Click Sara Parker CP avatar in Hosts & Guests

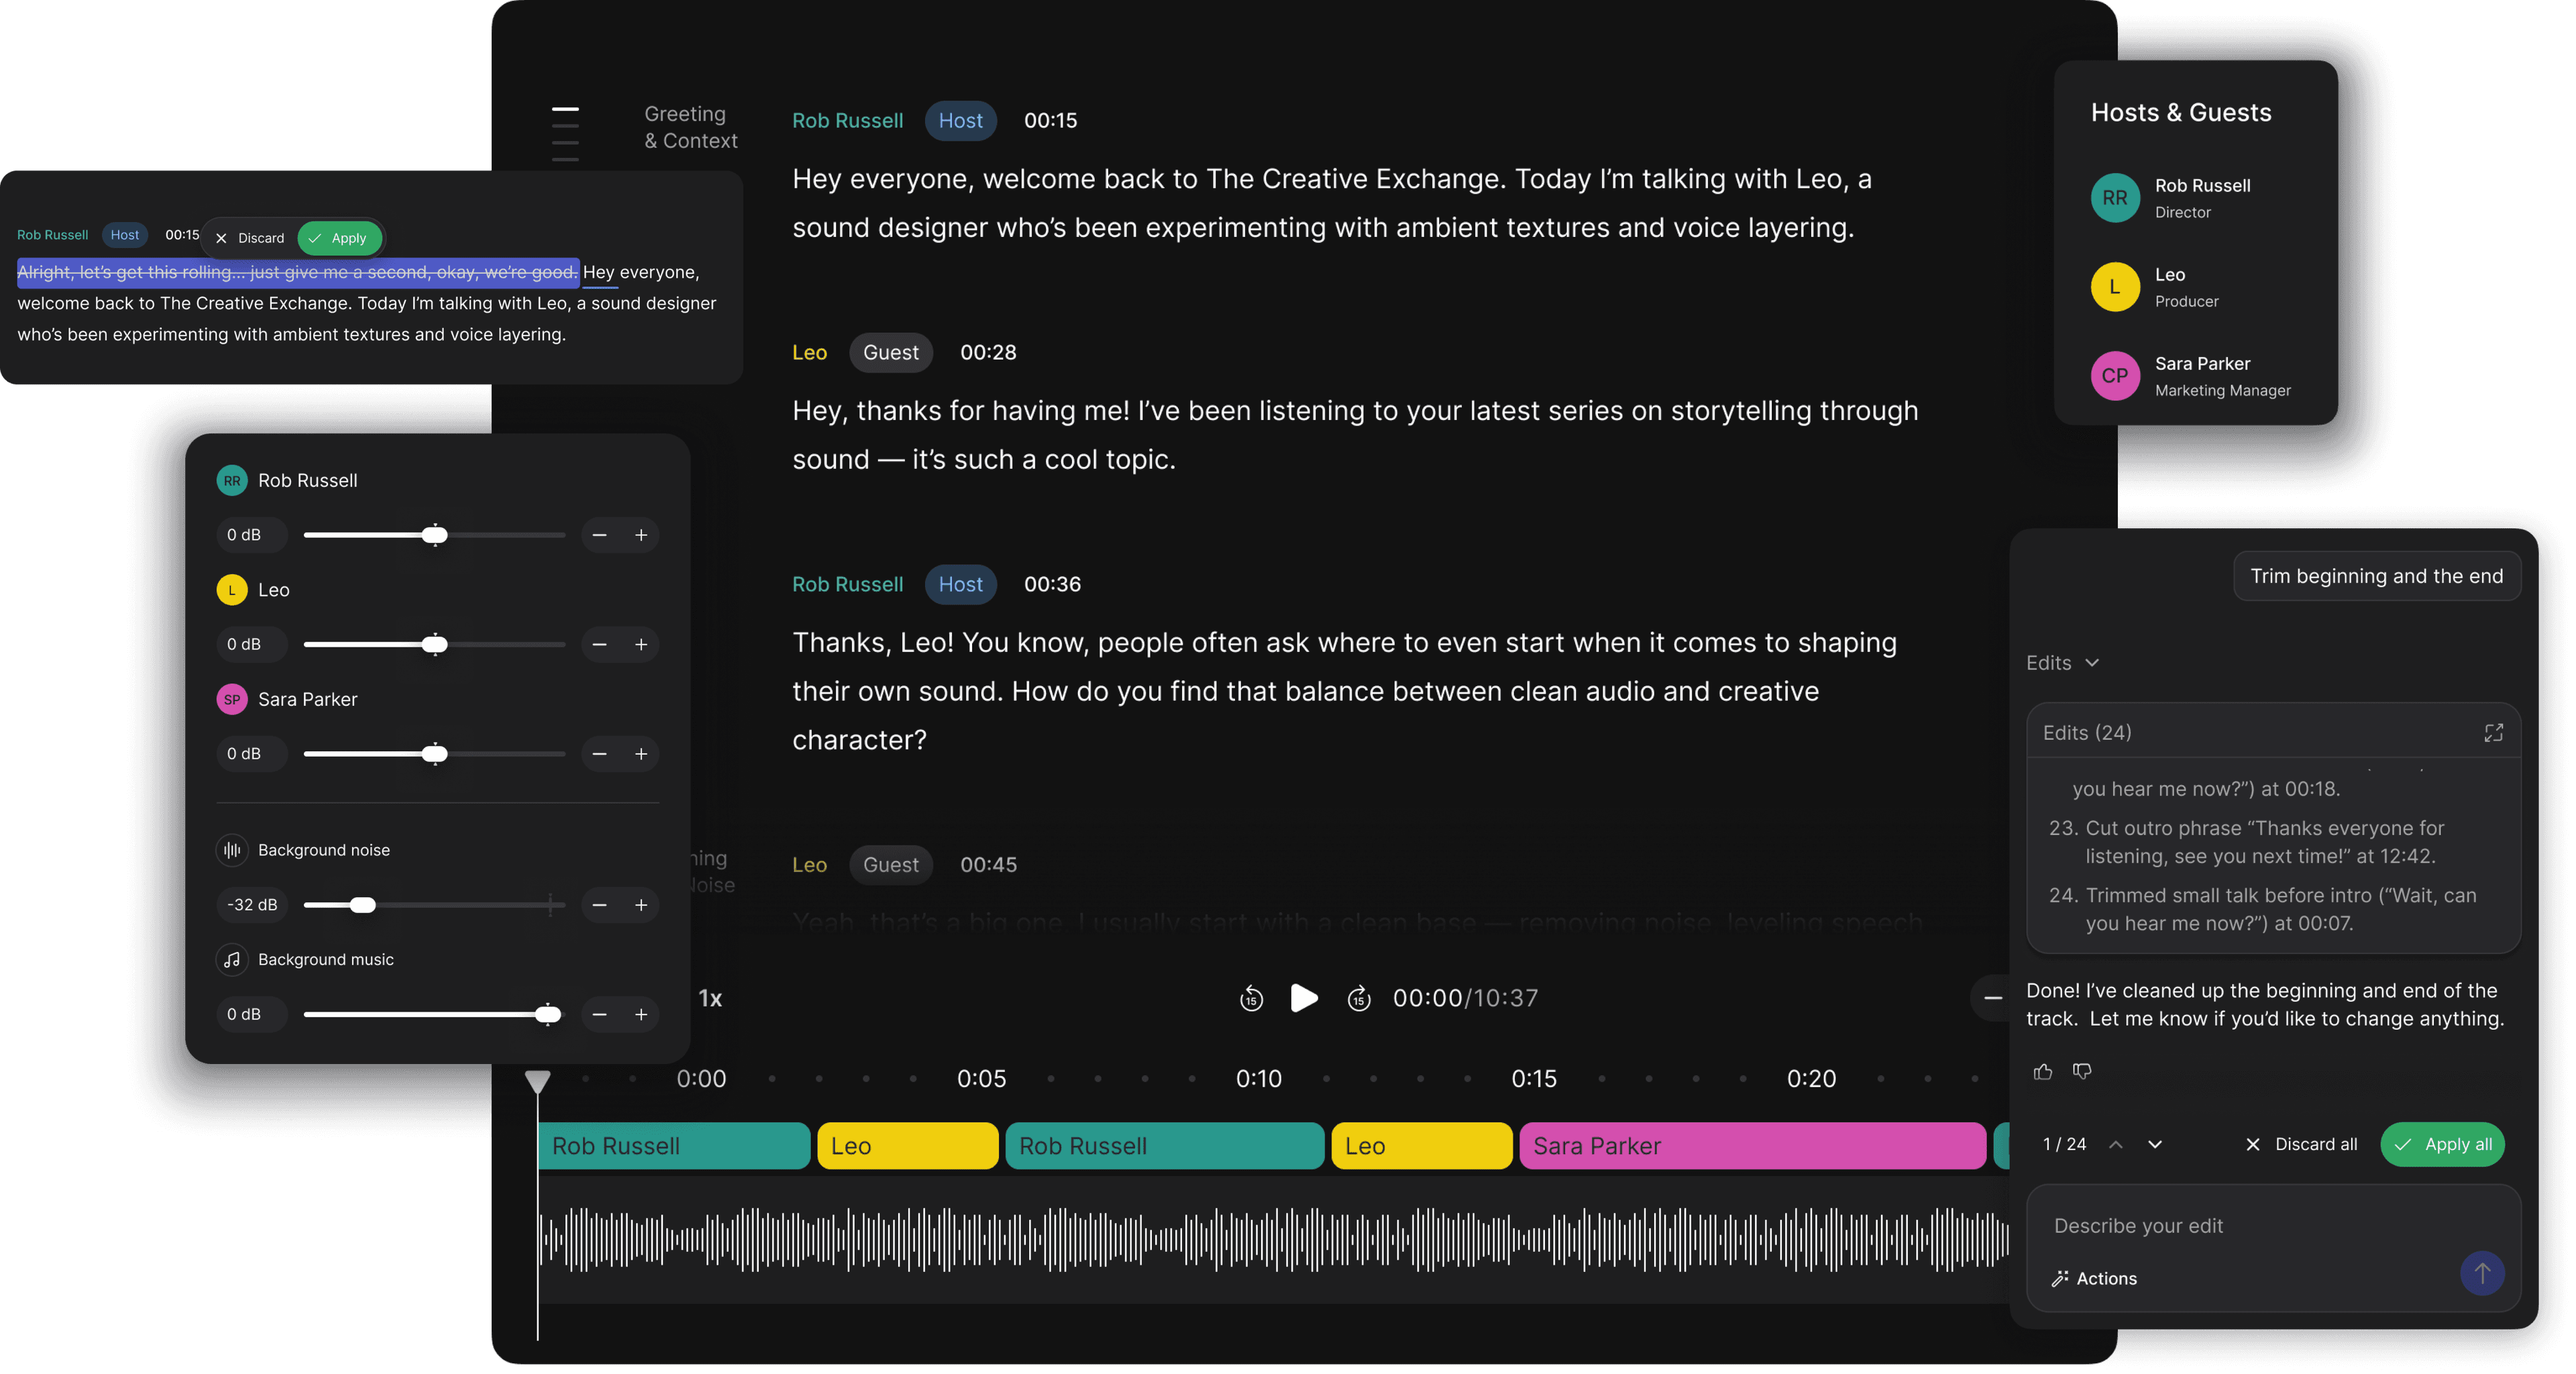pos(2114,376)
